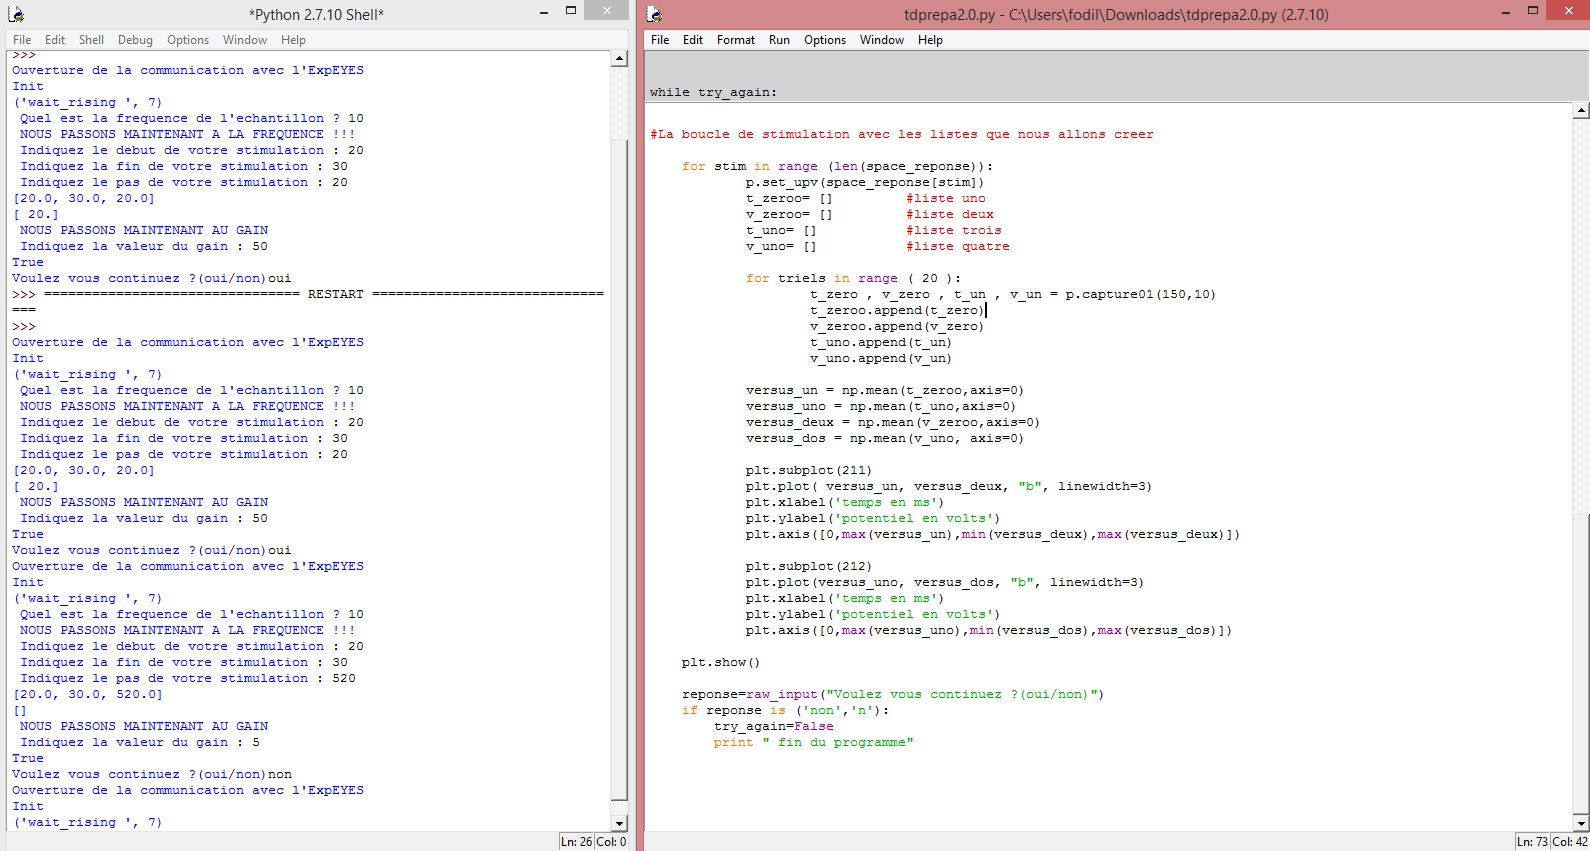This screenshot has height=851, width=1590.
Task: Click line "if reponse is ('non','n'):"
Action: tap(786, 710)
